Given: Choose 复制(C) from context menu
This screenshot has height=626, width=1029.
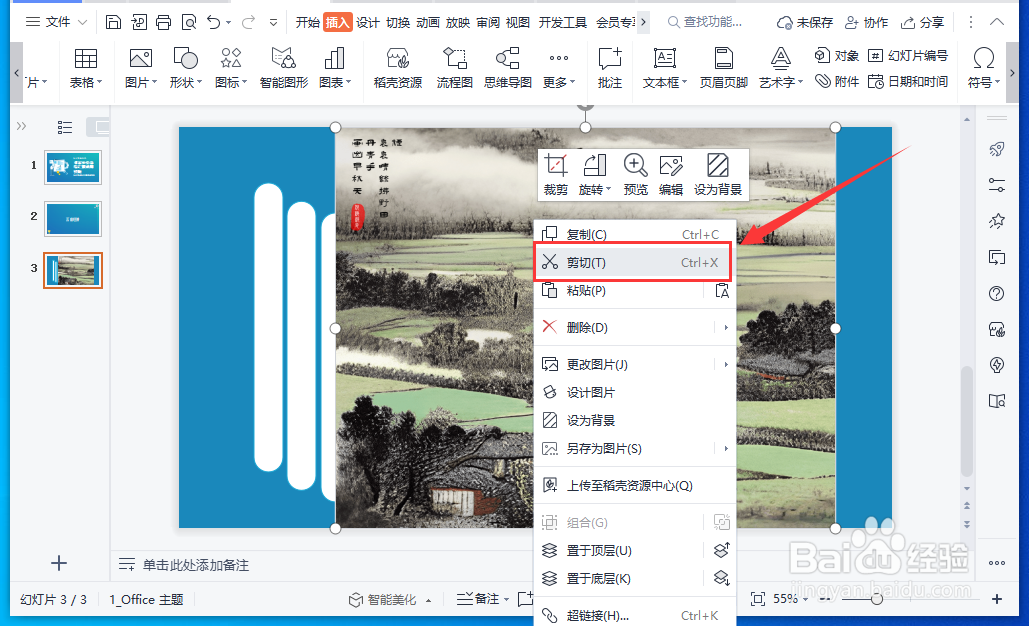Looking at the screenshot, I should coord(635,234).
